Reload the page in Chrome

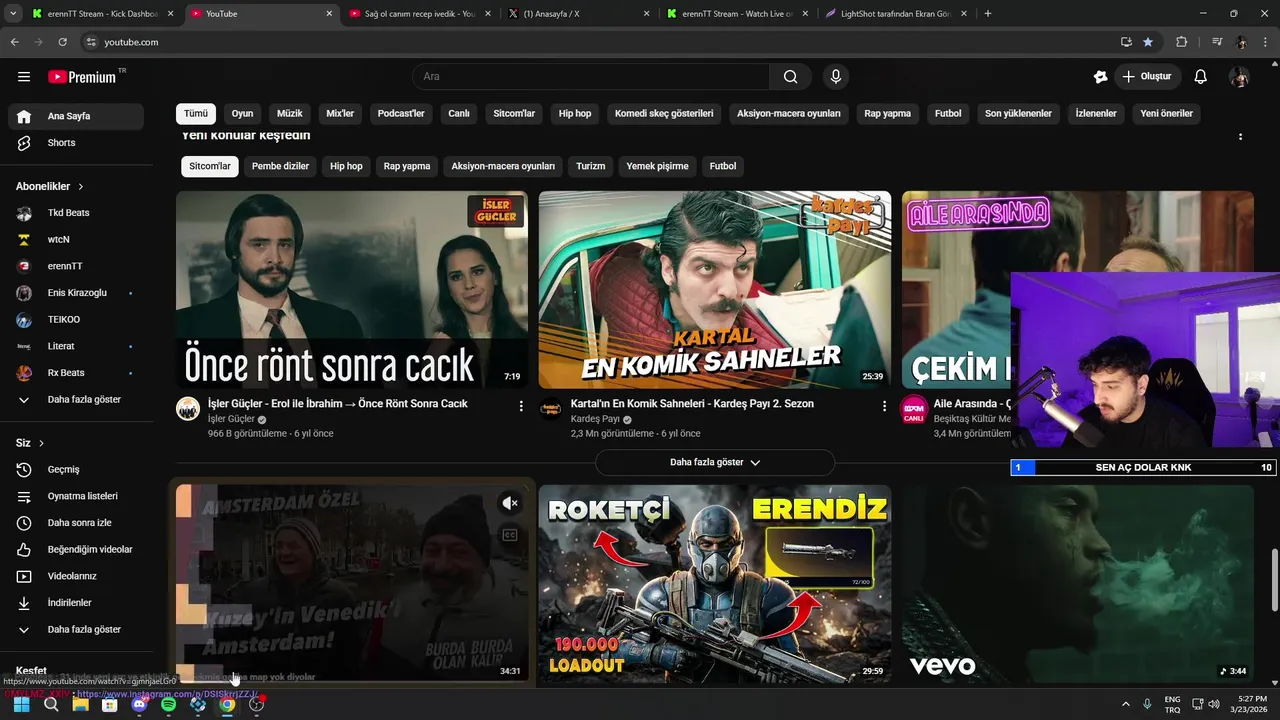pos(62,42)
